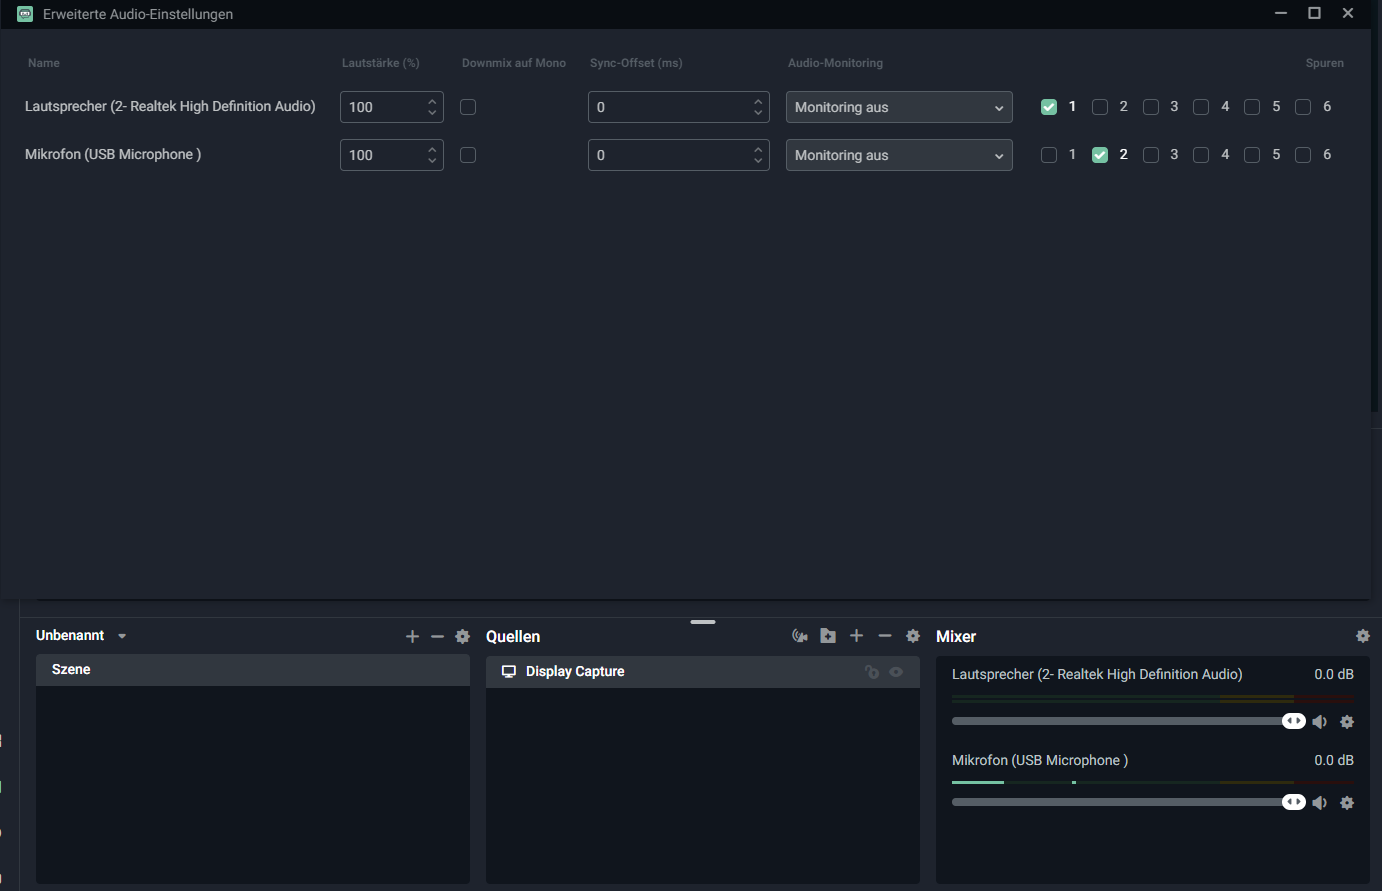Focus the Lautsprecher Sync-Offset field

(679, 107)
